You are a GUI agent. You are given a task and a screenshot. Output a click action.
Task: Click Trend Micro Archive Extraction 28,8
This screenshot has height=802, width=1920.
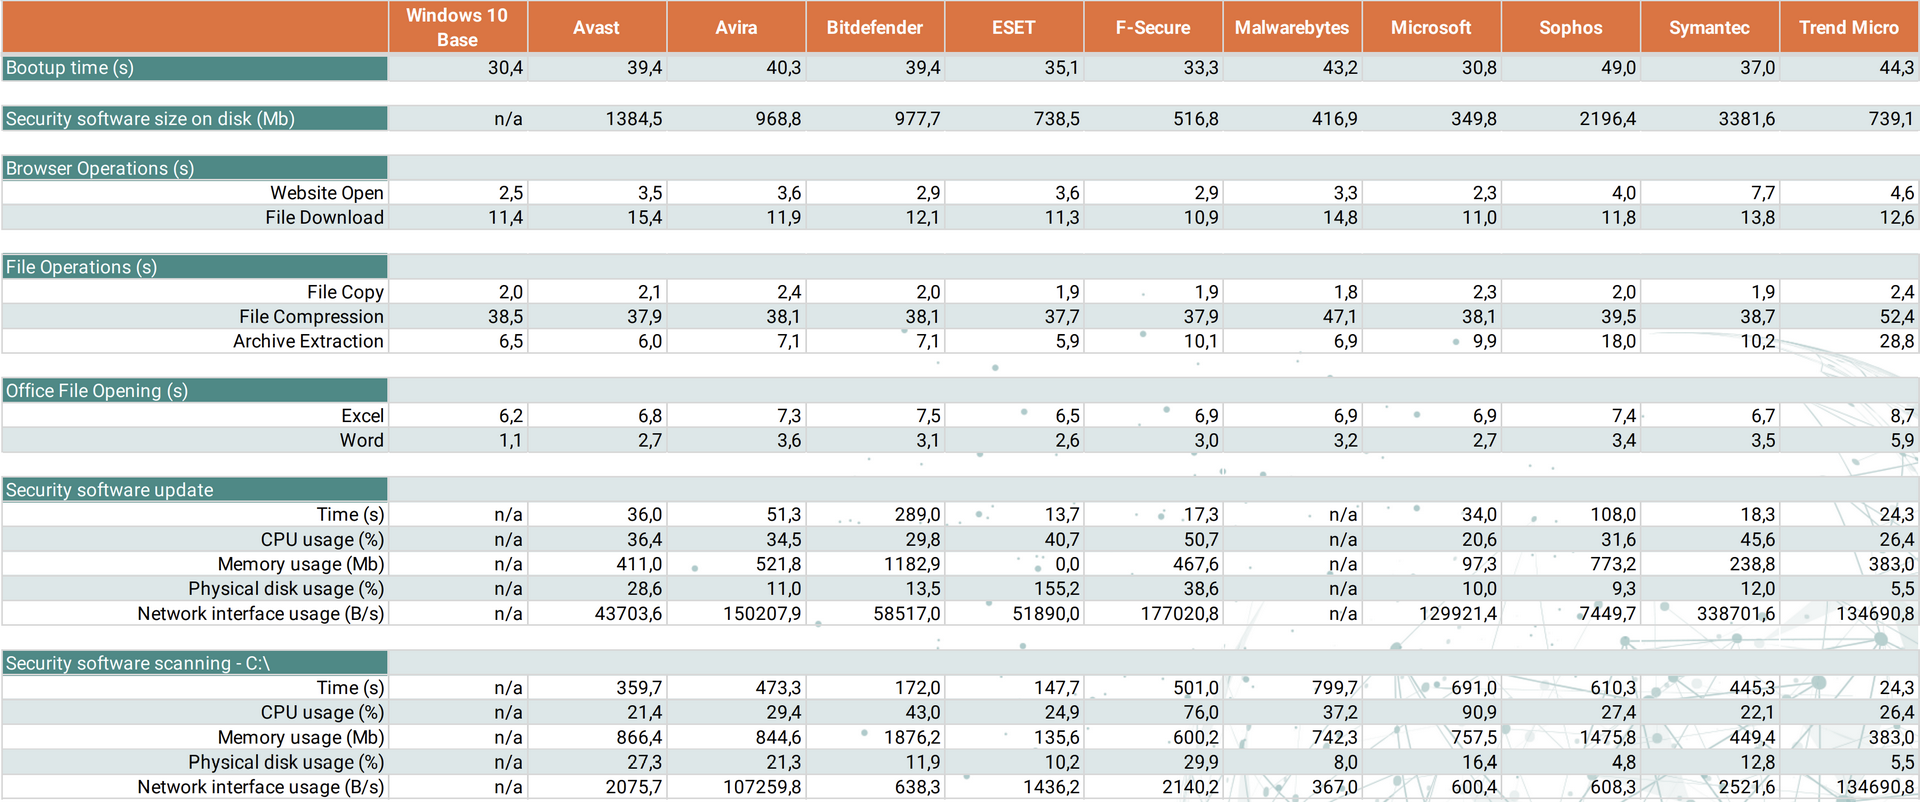click(1896, 341)
